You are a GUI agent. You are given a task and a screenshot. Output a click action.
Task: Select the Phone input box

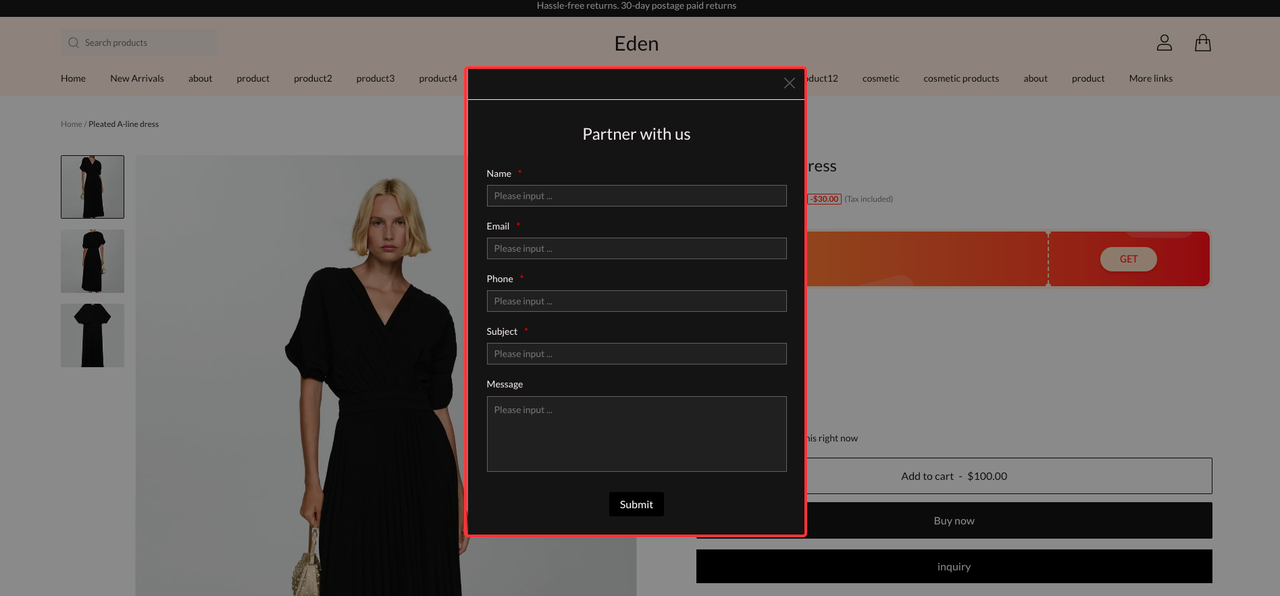coord(636,301)
